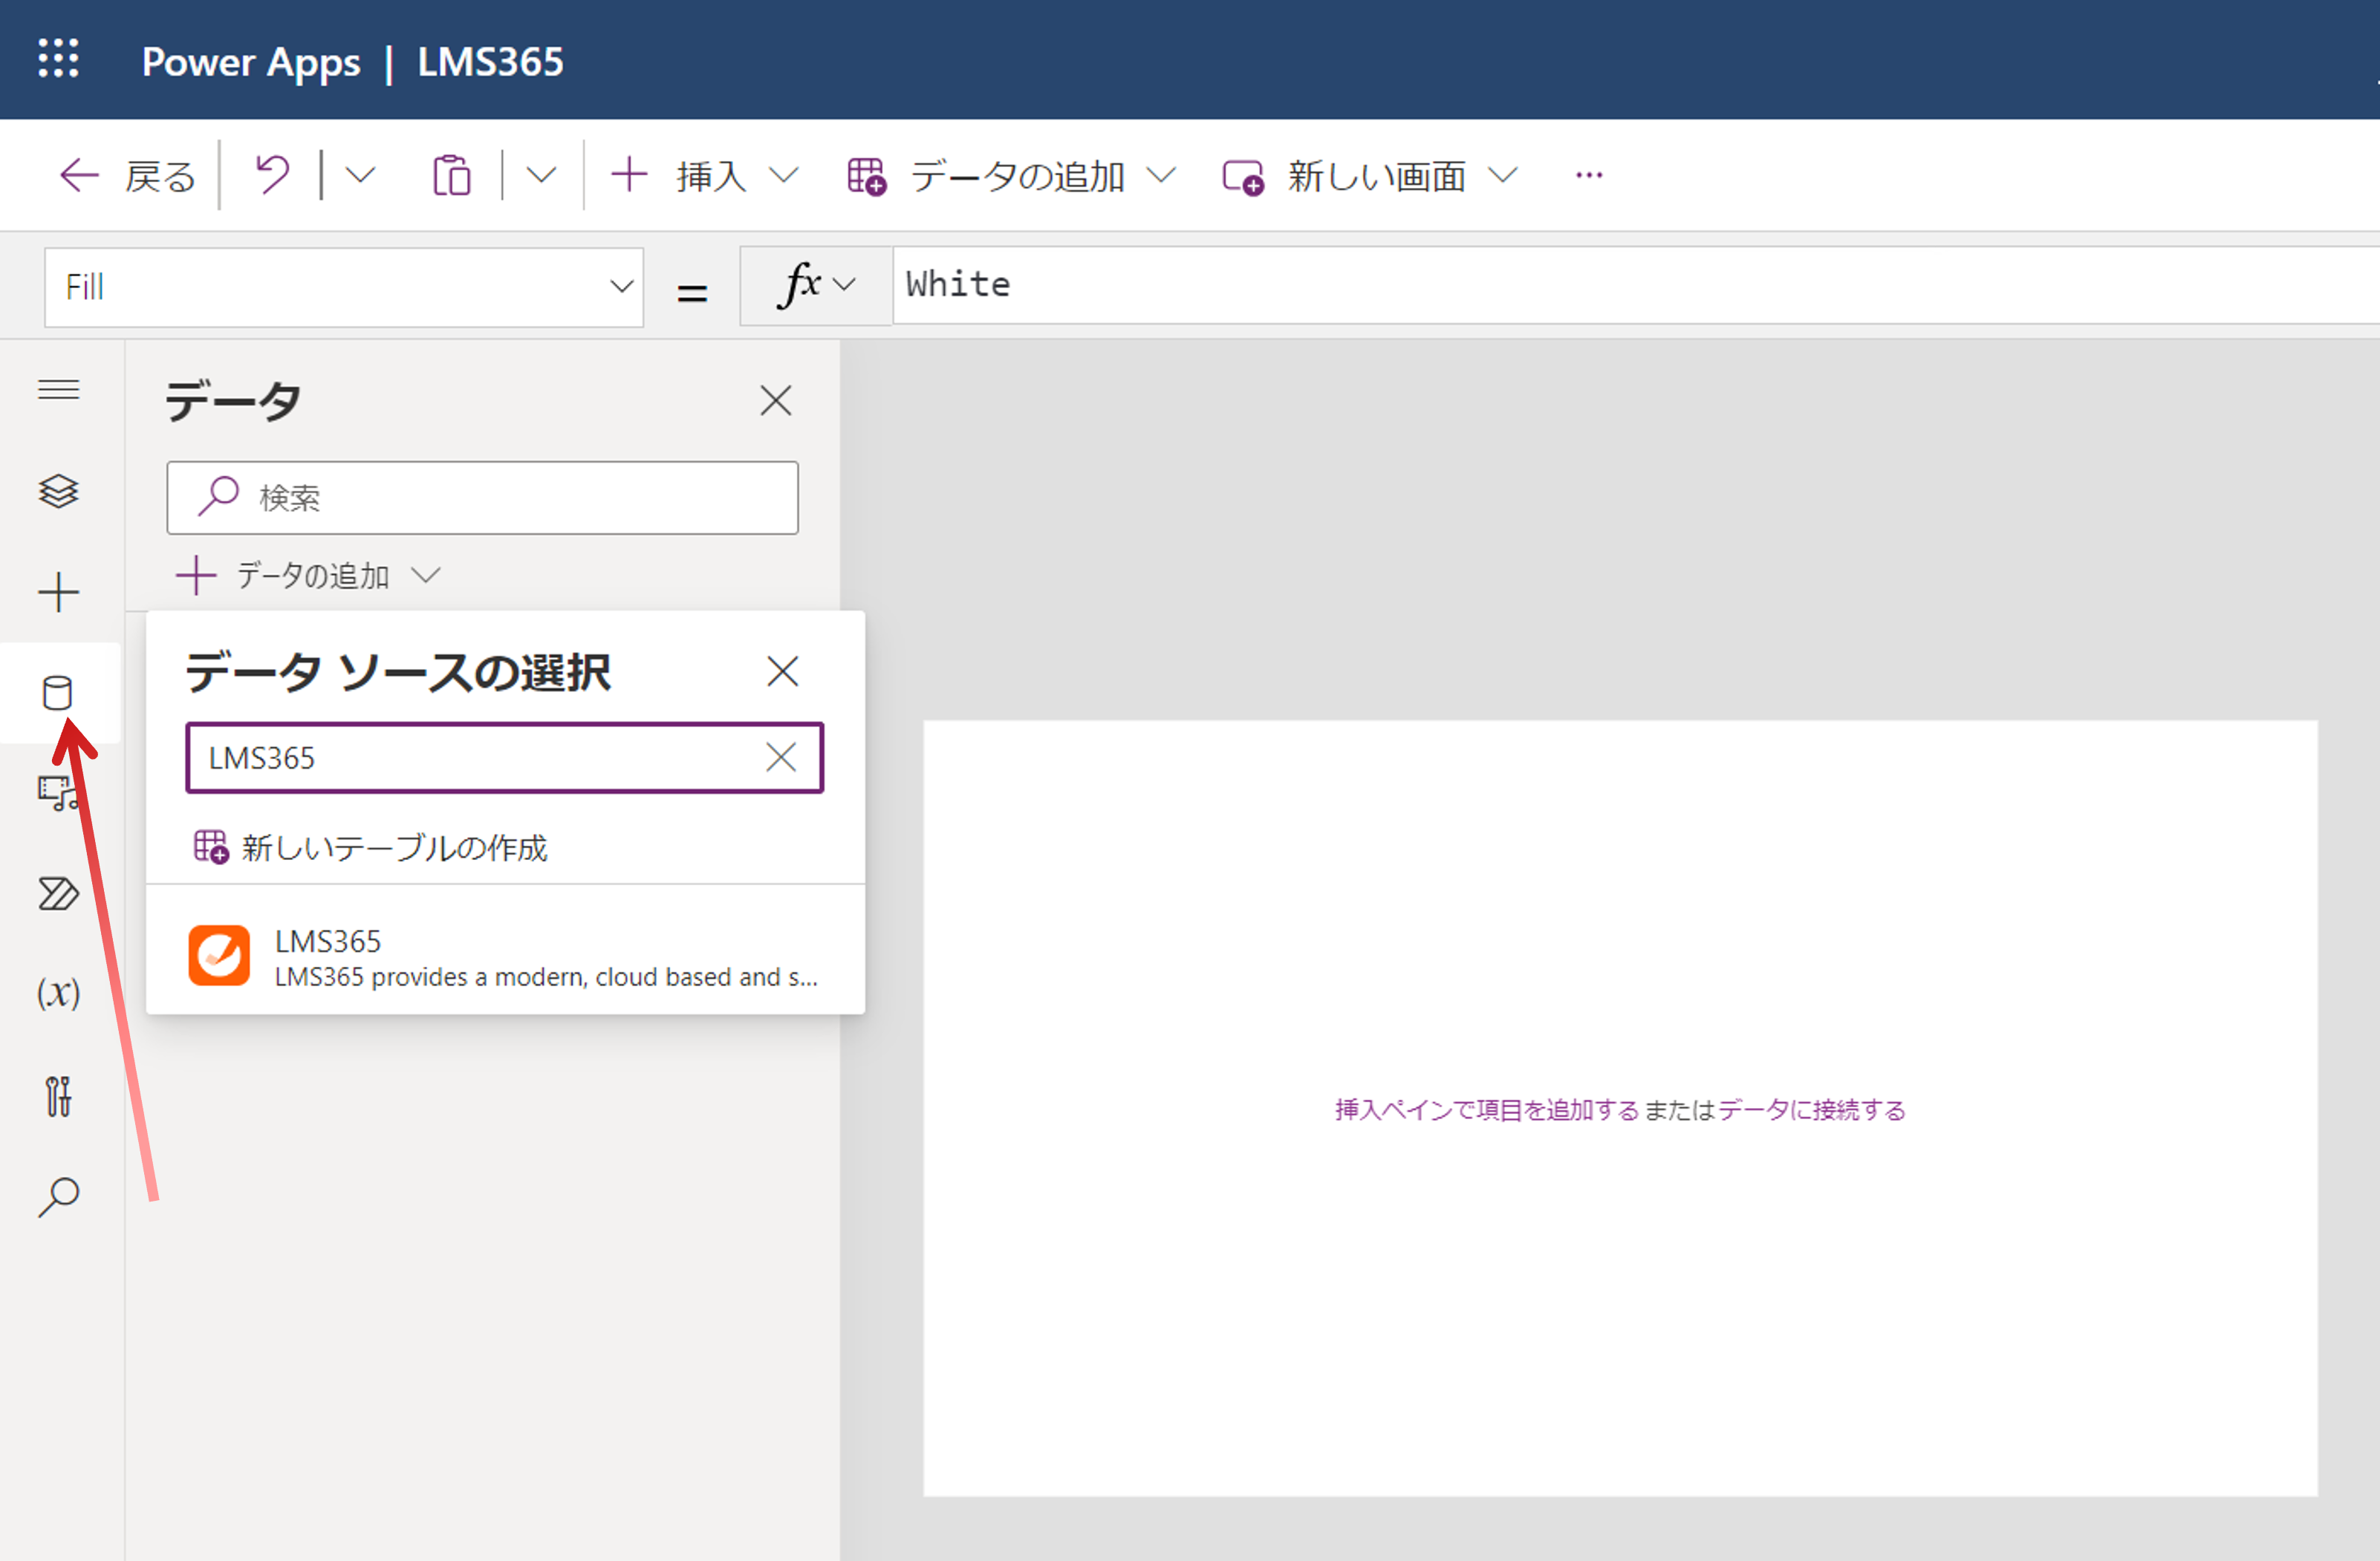2380x1561 pixels.
Task: Open the Media pane icon
Action: point(59,793)
